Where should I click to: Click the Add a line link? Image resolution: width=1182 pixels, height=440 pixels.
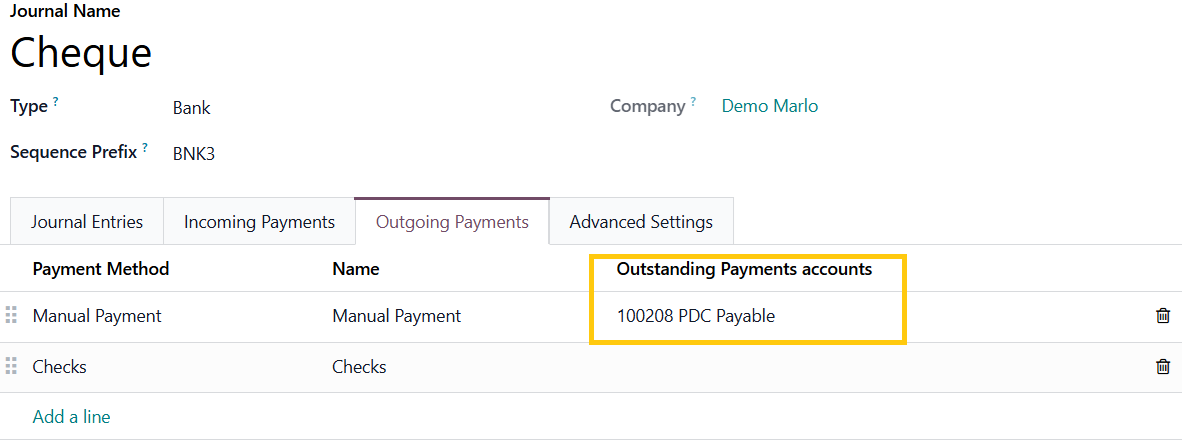[71, 417]
